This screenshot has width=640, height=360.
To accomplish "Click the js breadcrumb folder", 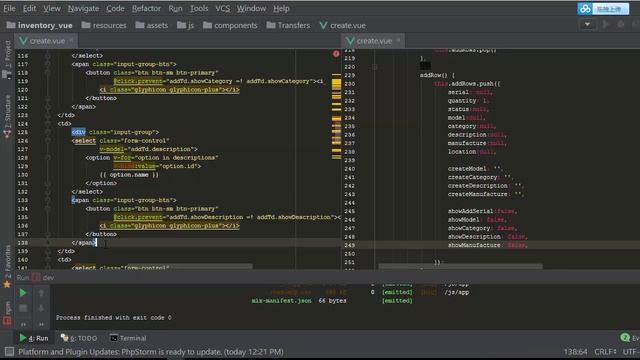I will coord(186,25).
